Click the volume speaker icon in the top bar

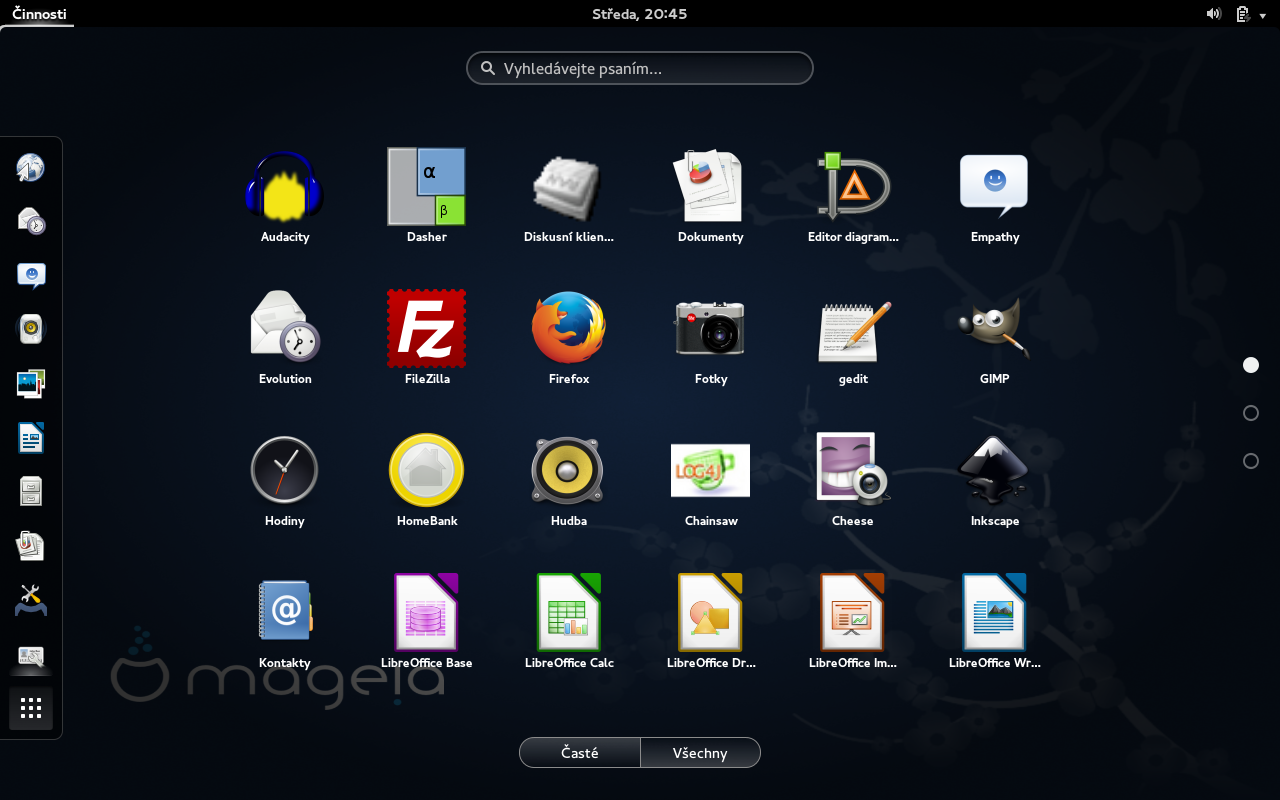pos(1214,14)
